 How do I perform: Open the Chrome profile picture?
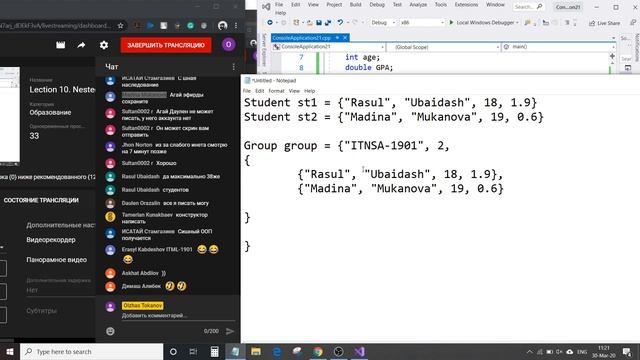point(222,26)
